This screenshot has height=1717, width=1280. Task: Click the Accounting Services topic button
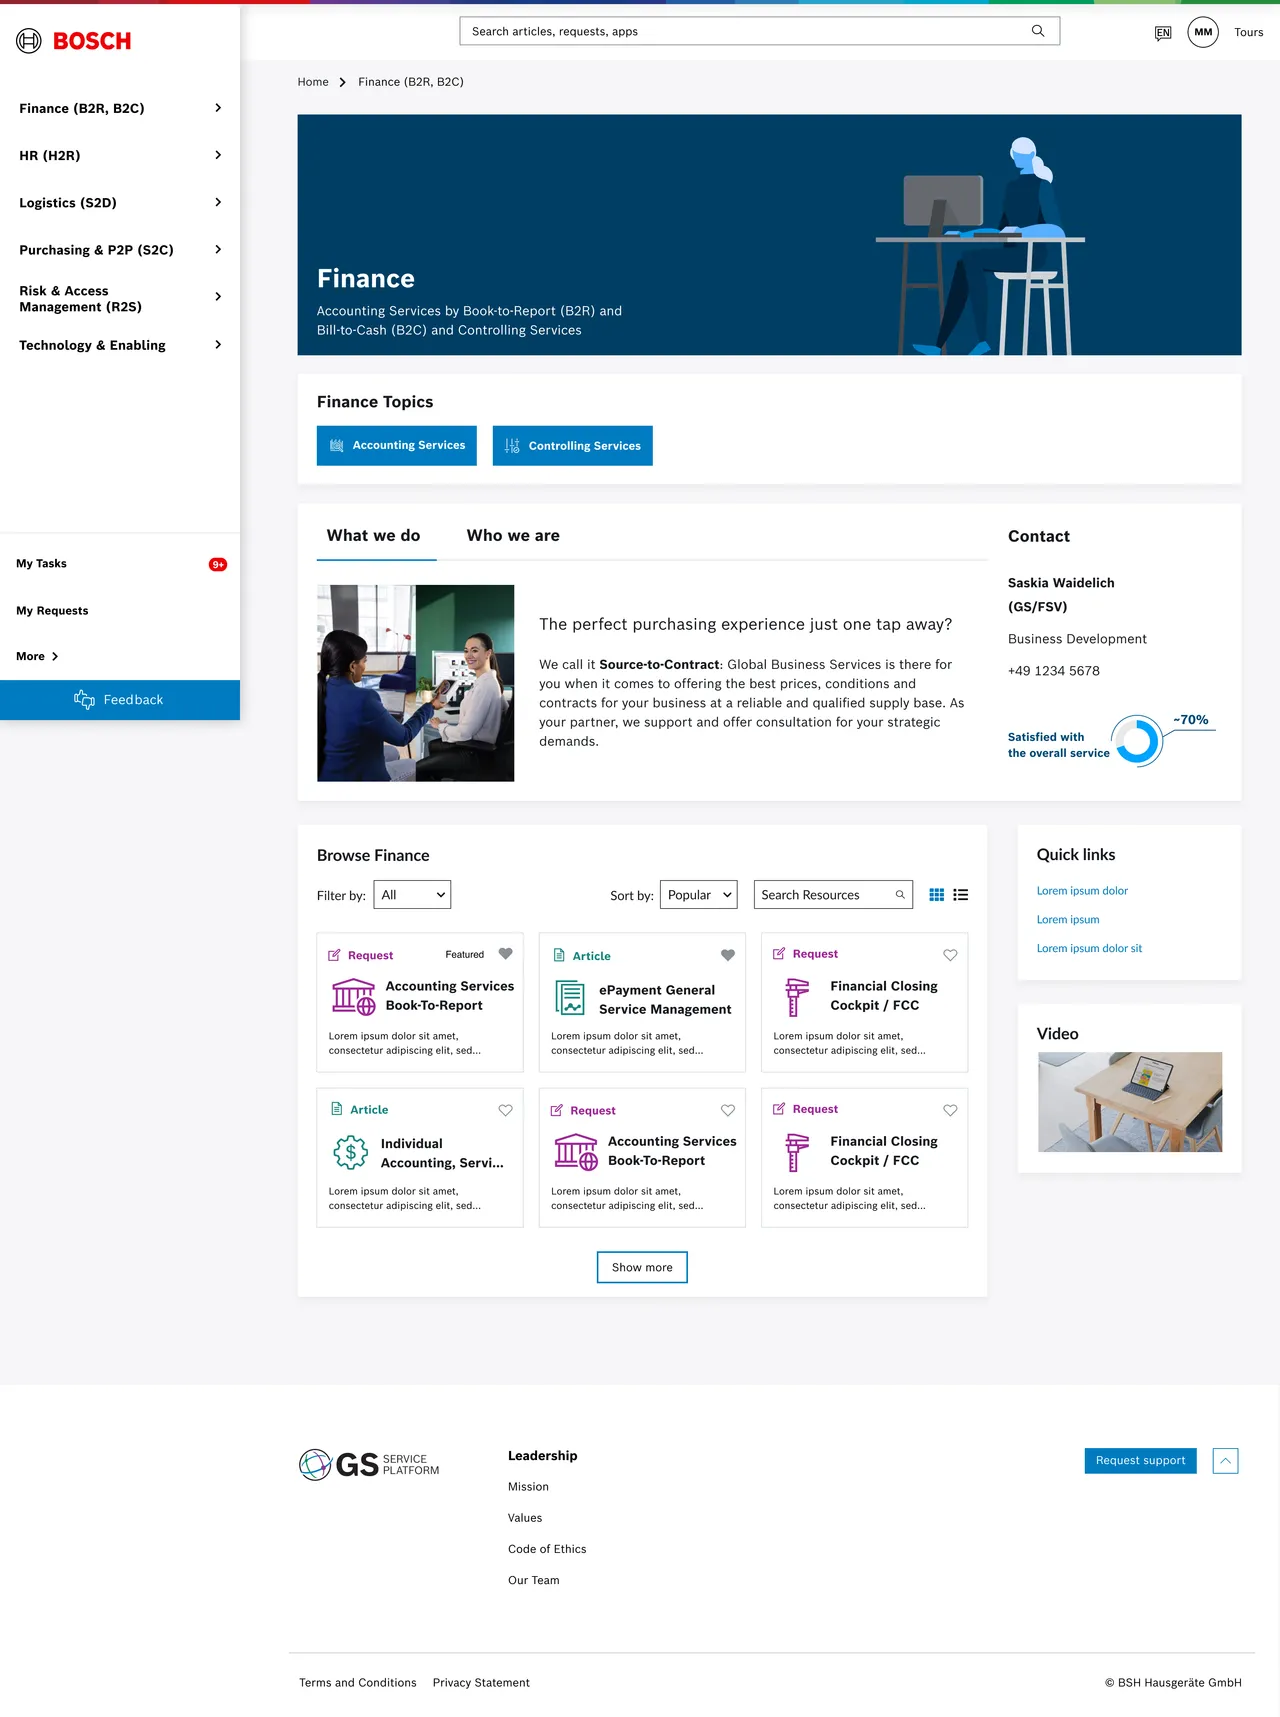click(x=397, y=446)
